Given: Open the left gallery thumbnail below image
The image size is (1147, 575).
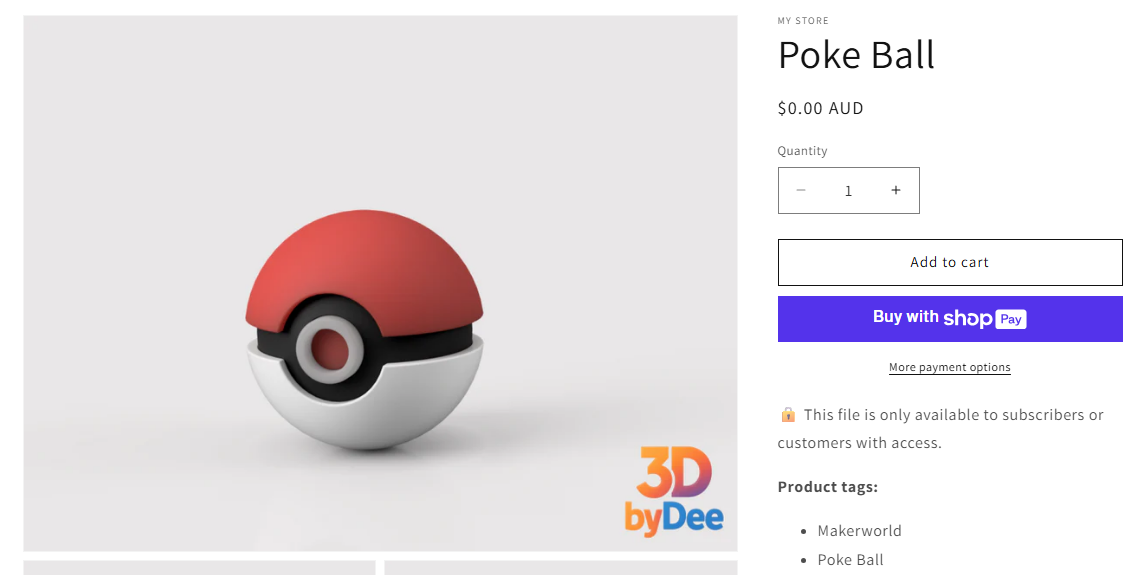Looking at the screenshot, I should pyautogui.click(x=199, y=568).
